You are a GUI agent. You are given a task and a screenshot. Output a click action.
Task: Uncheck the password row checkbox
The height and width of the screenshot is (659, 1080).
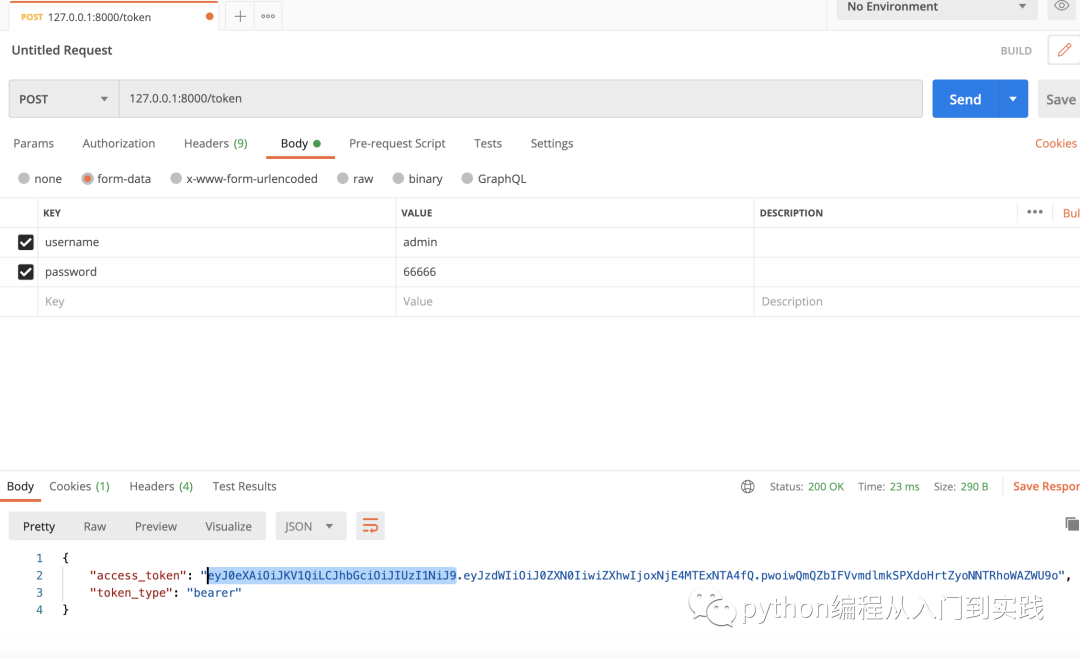tap(25, 272)
